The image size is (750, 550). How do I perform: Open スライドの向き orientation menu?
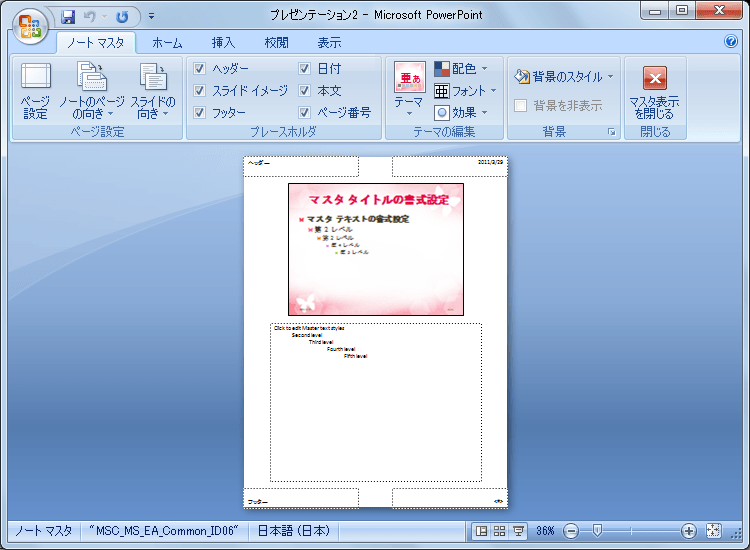pyautogui.click(x=153, y=90)
